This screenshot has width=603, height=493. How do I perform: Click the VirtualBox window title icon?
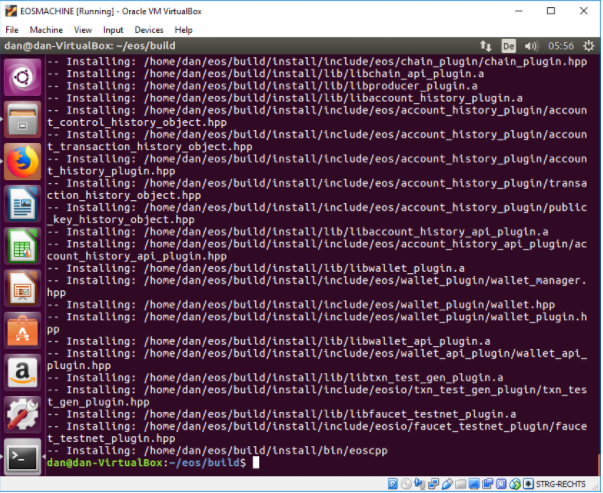click(x=11, y=11)
